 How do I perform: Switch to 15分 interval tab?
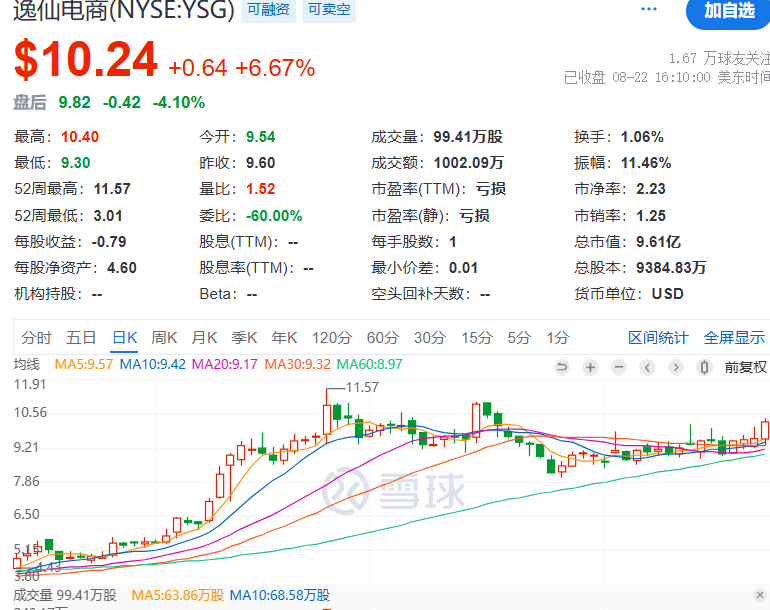point(477,338)
